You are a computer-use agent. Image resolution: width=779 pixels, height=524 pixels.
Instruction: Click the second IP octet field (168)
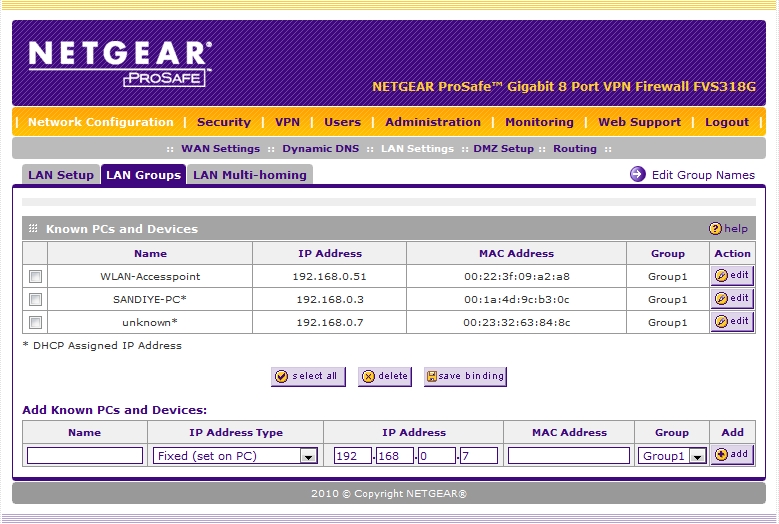click(395, 455)
